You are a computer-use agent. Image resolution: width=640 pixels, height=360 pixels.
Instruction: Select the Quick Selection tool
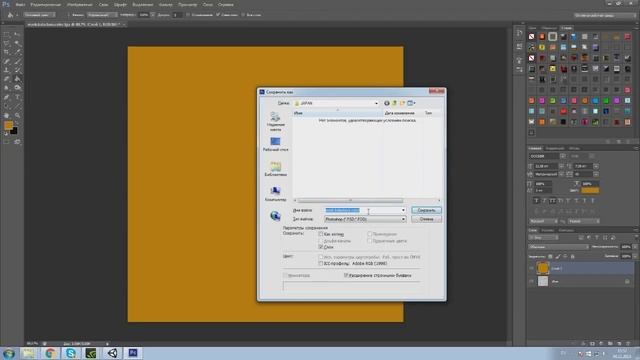click(x=17, y=44)
